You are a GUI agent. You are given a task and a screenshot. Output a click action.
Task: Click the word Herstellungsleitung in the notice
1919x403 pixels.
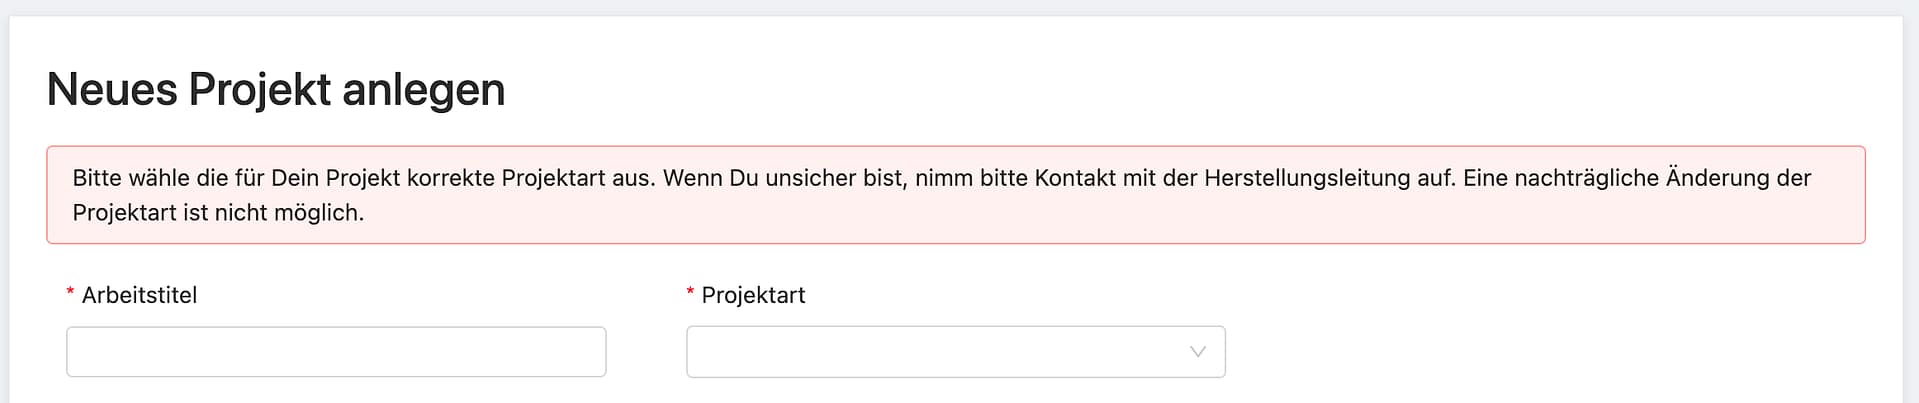1308,178
